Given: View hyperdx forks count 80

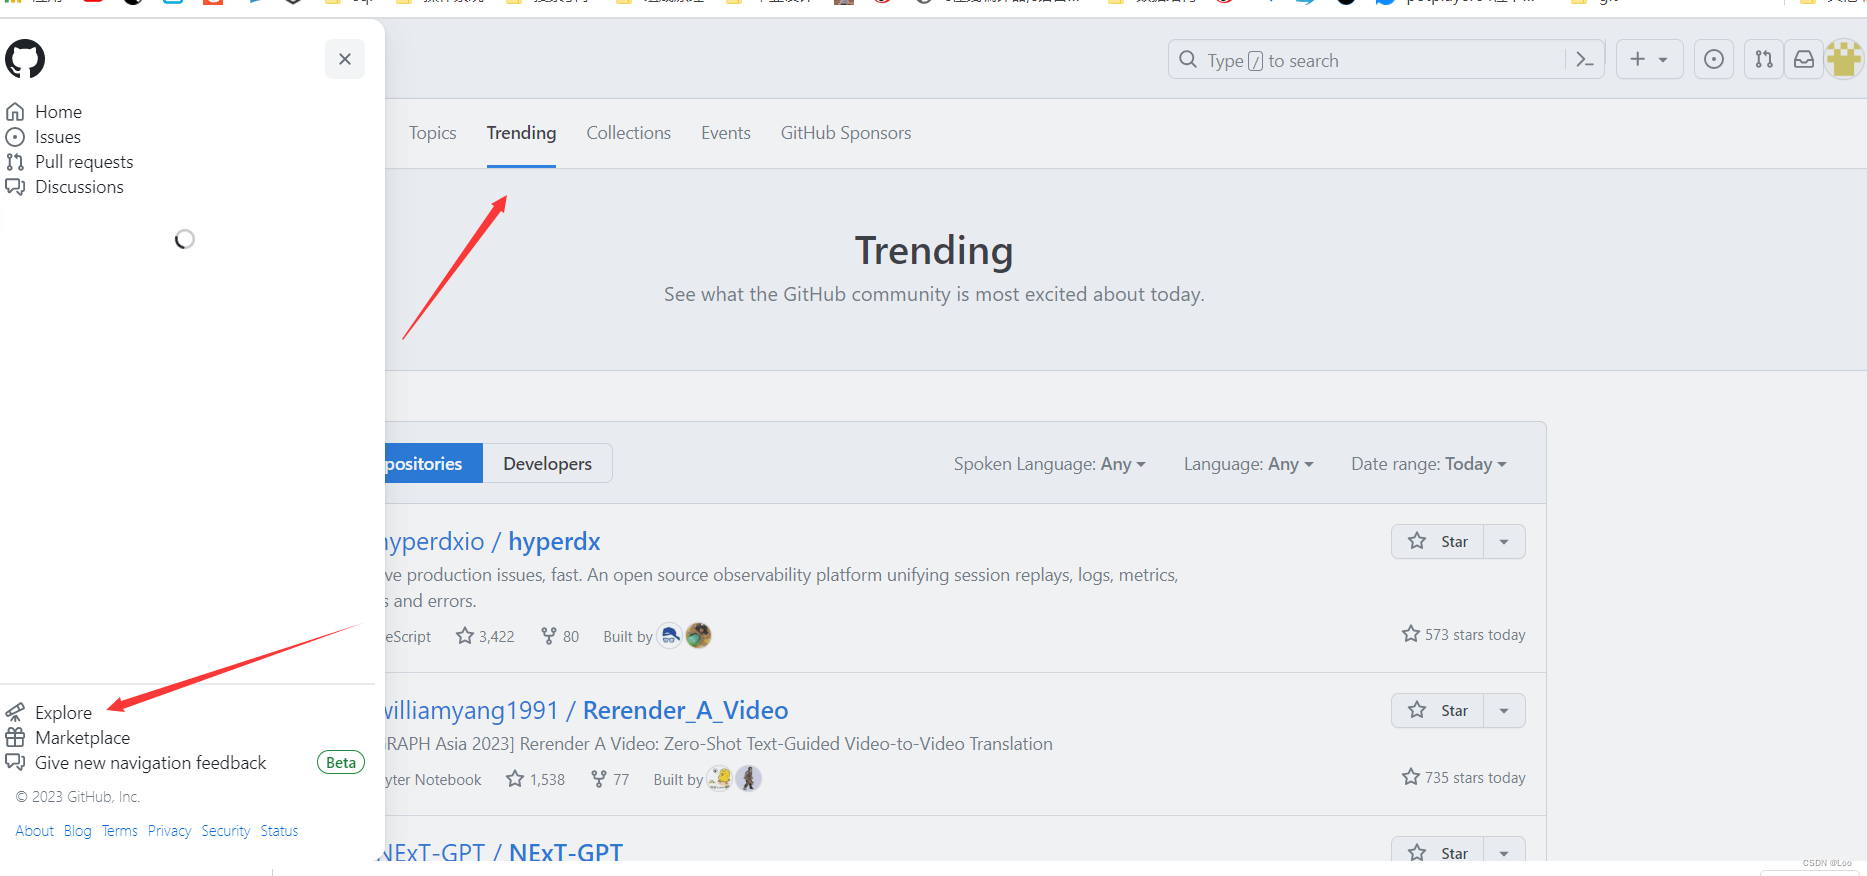Looking at the screenshot, I should pos(560,636).
